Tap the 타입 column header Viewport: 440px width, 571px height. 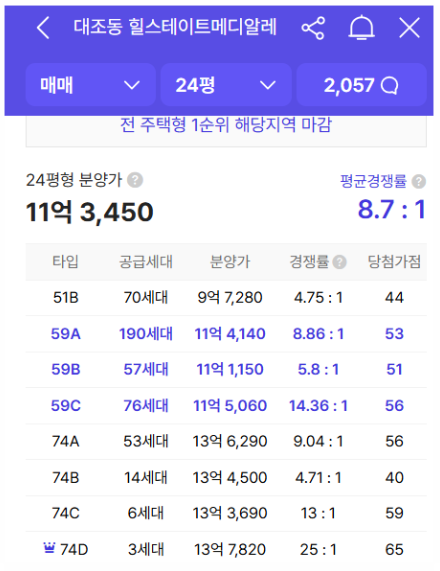click(x=66, y=261)
